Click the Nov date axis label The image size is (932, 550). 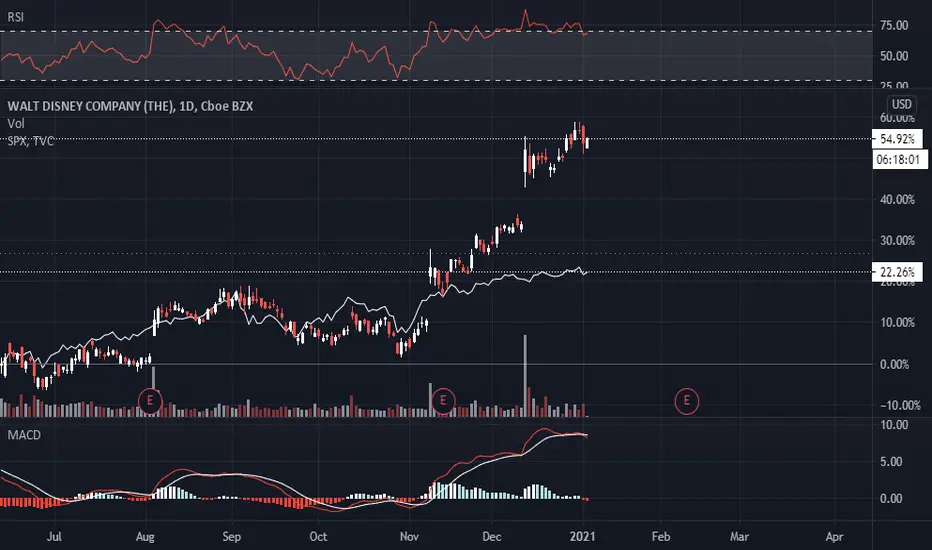pos(409,536)
